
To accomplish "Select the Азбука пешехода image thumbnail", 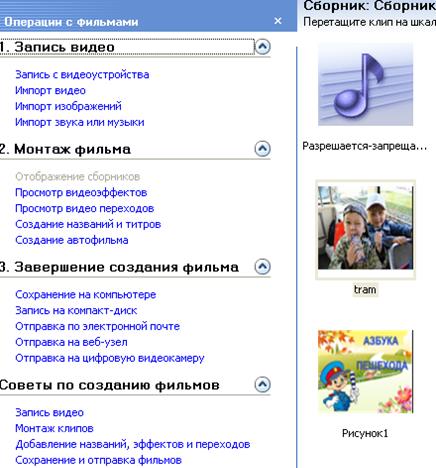I will [366, 372].
